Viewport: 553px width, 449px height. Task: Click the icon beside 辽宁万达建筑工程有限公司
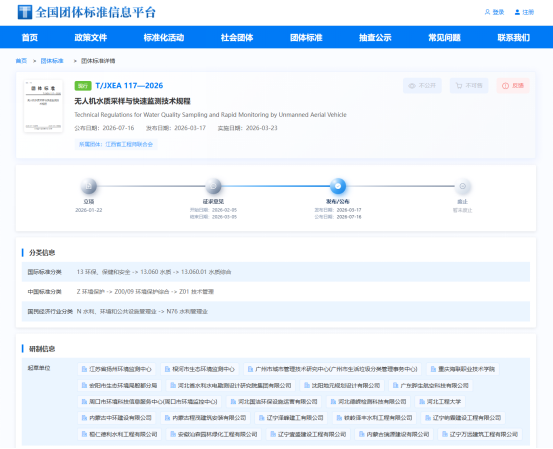pos(445,434)
